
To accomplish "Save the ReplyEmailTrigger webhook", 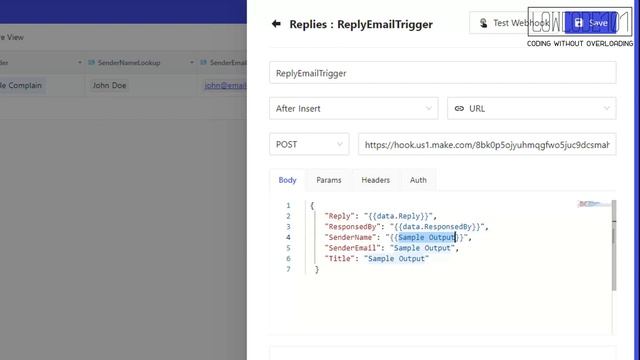I will [x=591, y=23].
